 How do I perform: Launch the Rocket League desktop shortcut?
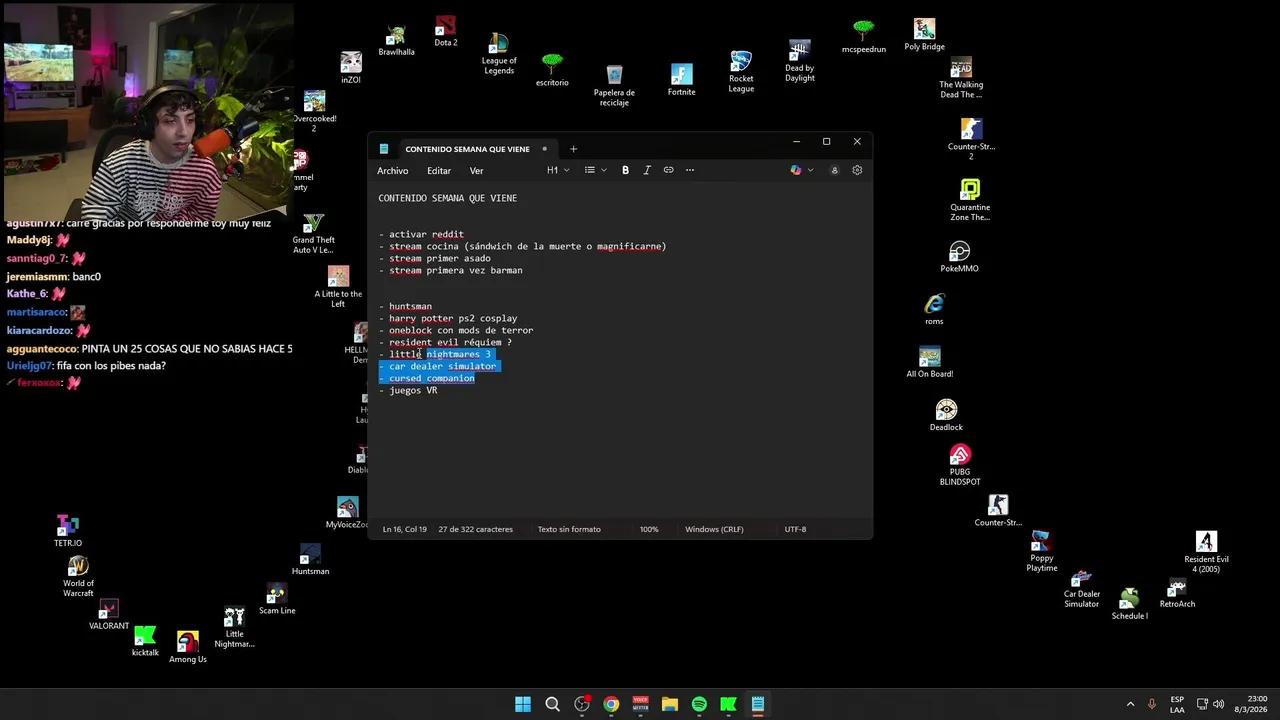741,70
